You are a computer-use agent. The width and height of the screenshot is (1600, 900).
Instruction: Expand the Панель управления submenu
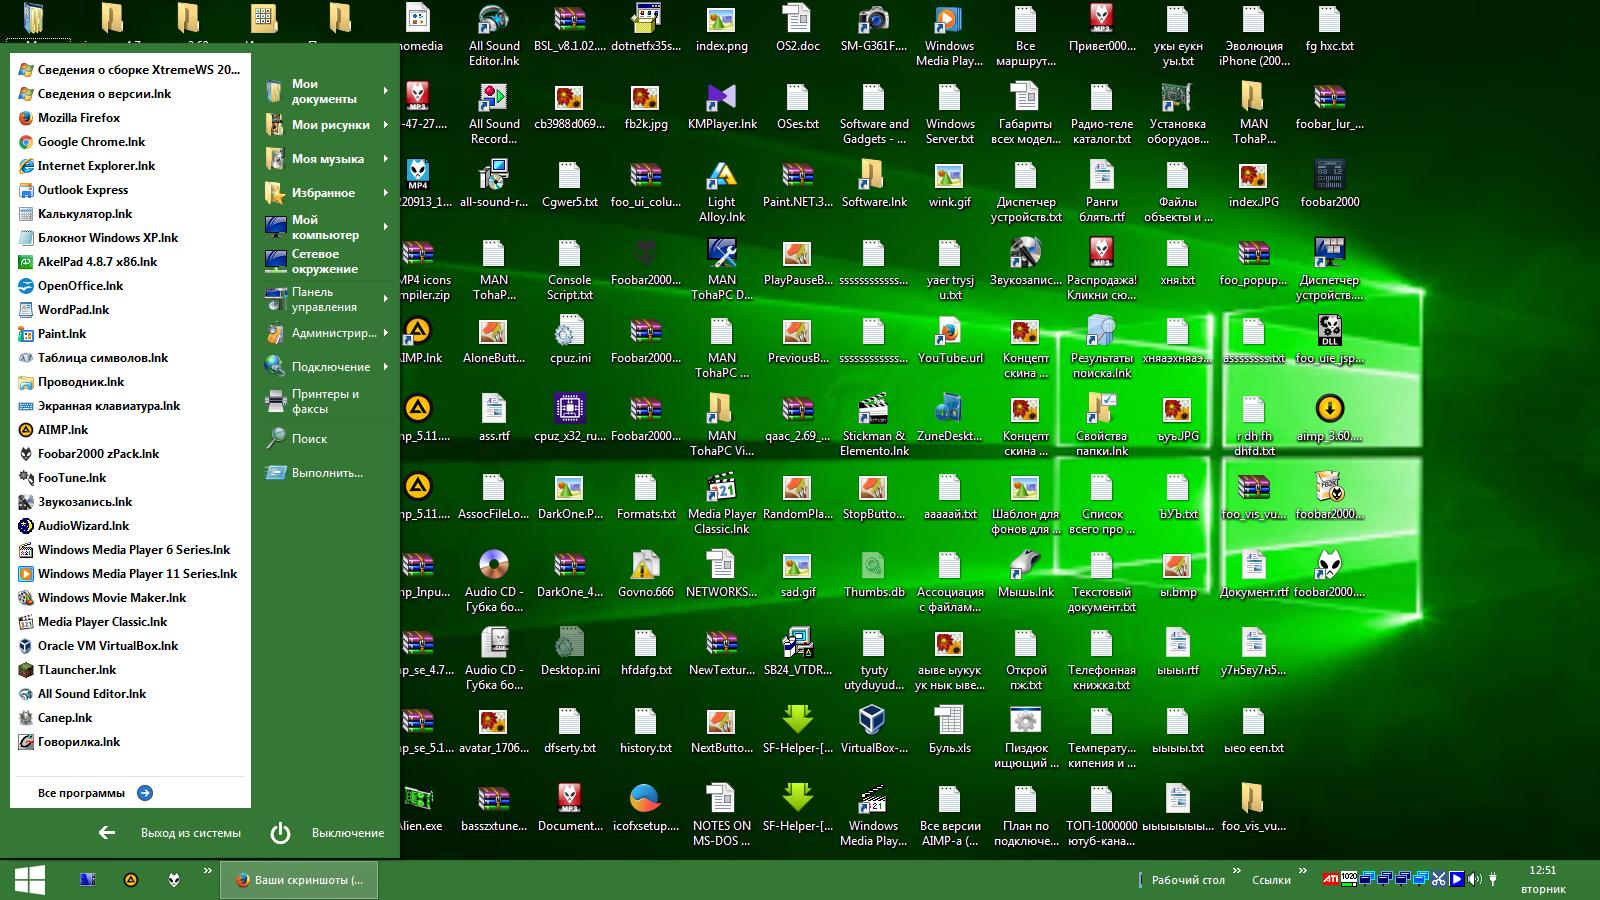point(385,299)
